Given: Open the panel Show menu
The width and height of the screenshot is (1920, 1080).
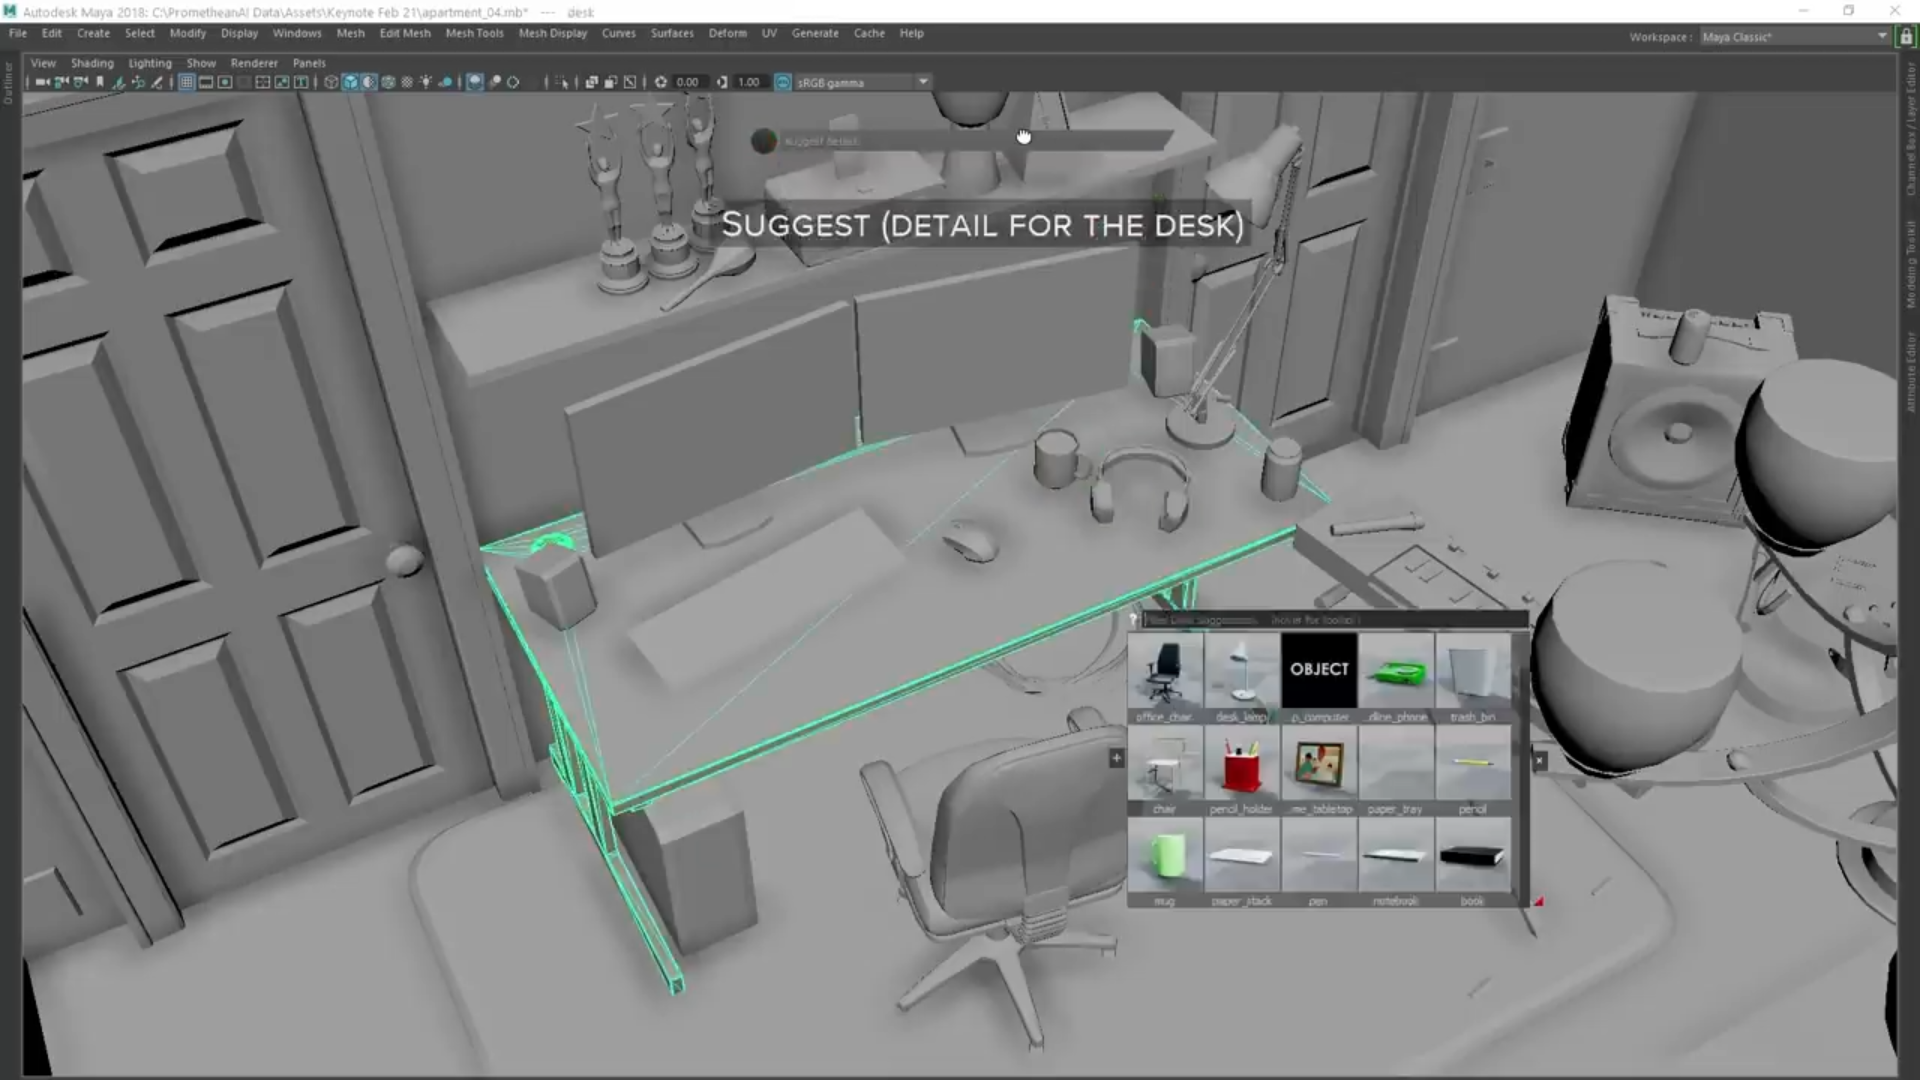Looking at the screenshot, I should [x=201, y=63].
